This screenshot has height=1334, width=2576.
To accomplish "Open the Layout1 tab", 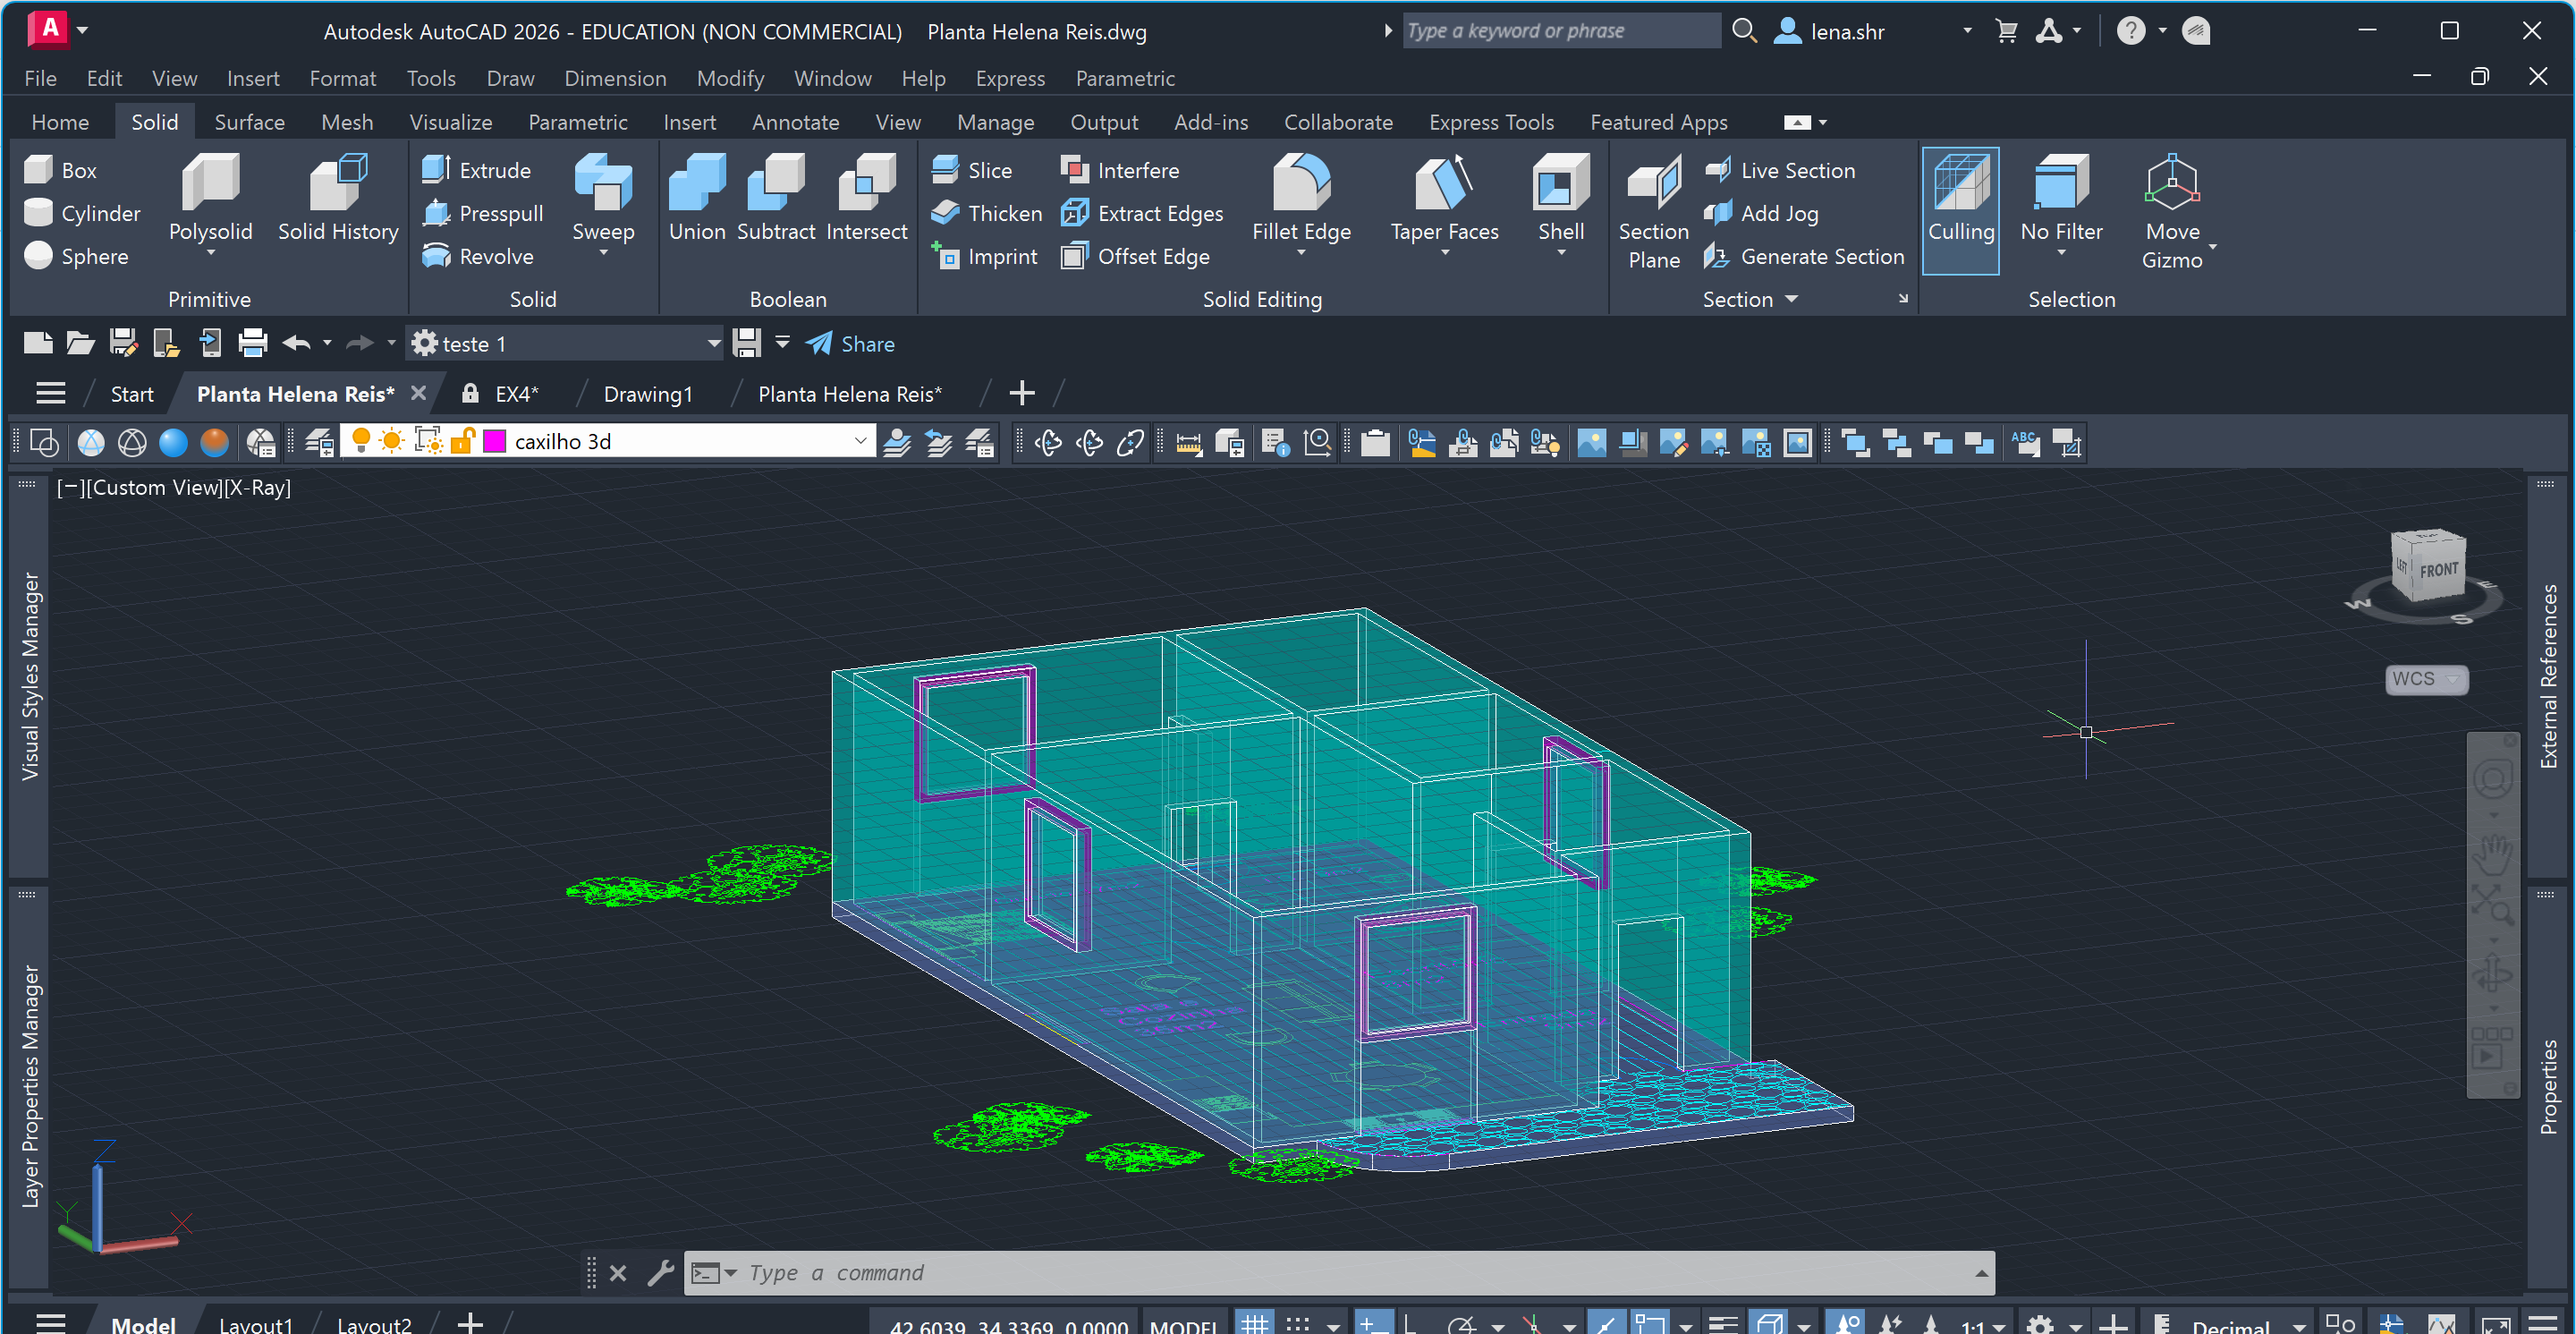I will (256, 1323).
